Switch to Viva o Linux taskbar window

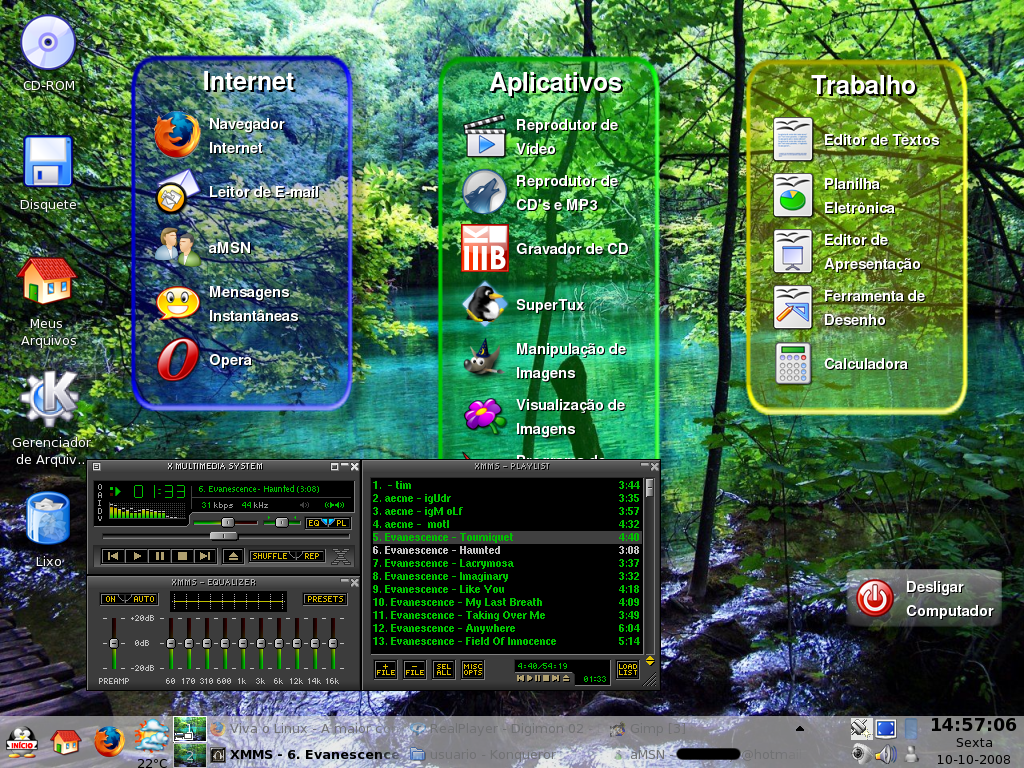(303, 728)
